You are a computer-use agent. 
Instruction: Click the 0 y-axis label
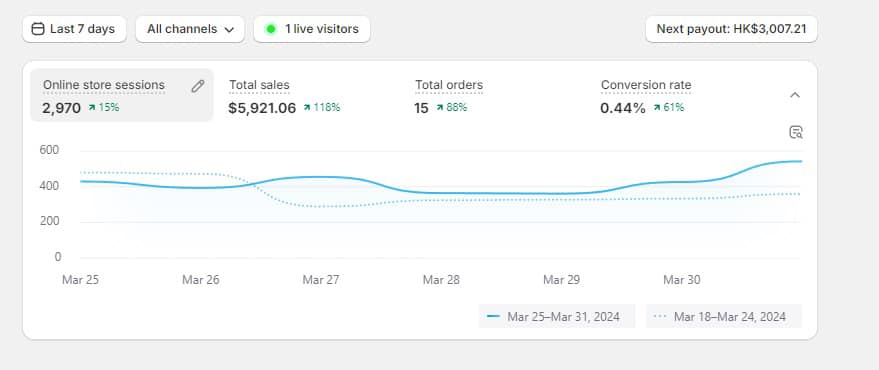pyautogui.click(x=58, y=257)
